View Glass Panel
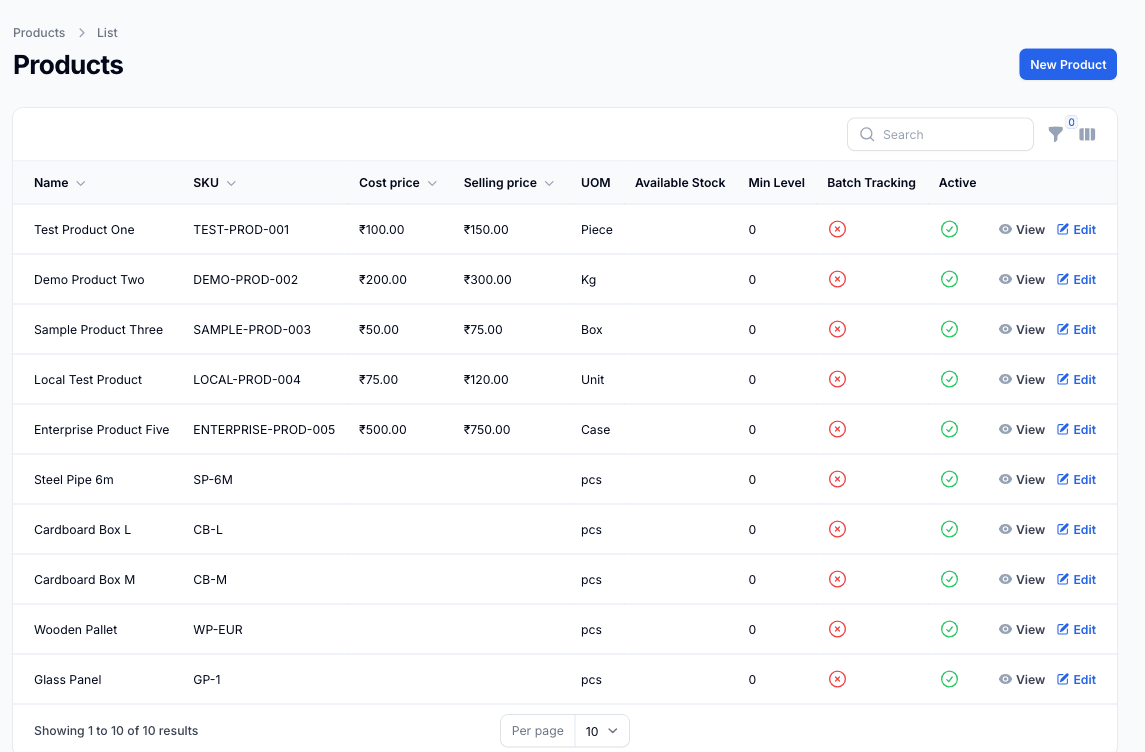1145x752 pixels. [1022, 680]
